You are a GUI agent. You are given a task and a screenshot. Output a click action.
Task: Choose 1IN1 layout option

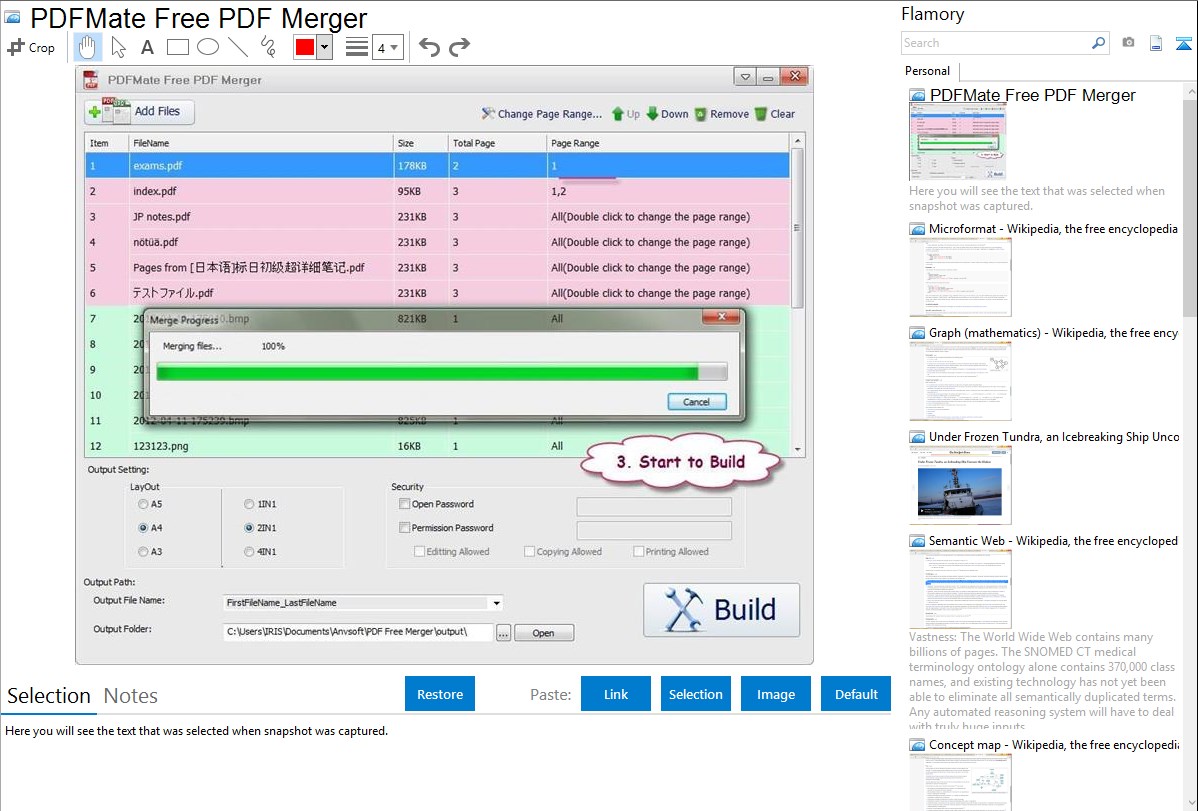[249, 504]
